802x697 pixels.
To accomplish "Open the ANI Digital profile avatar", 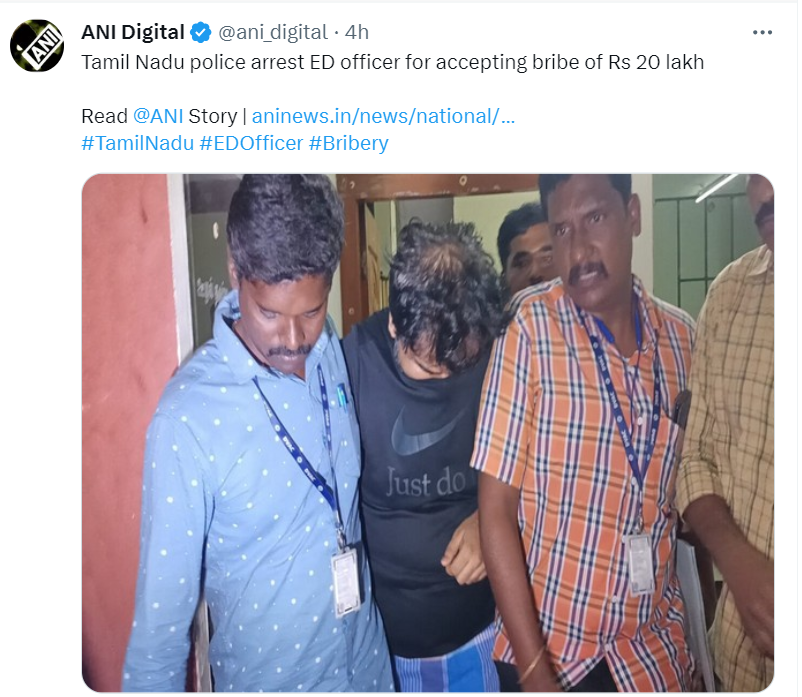I will 37,46.
